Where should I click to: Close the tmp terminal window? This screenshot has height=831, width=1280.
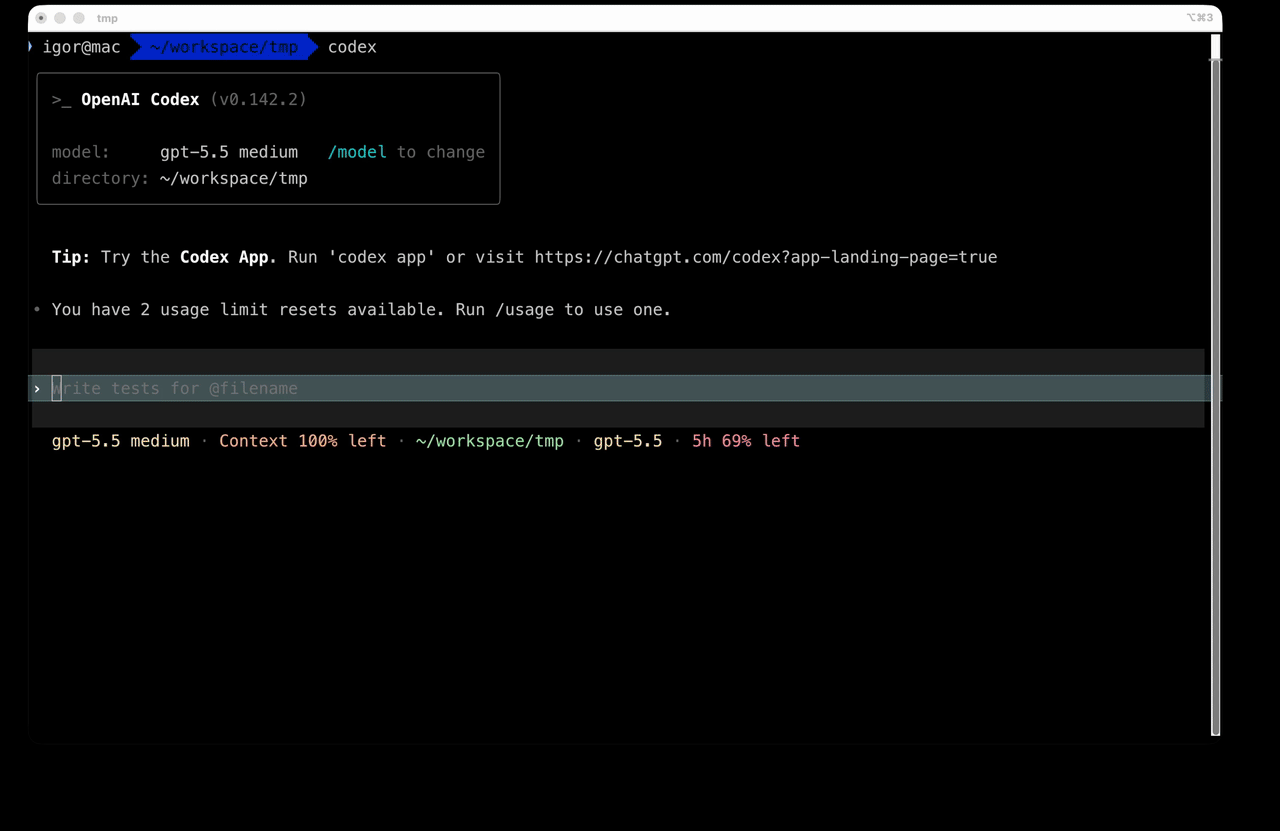point(41,18)
